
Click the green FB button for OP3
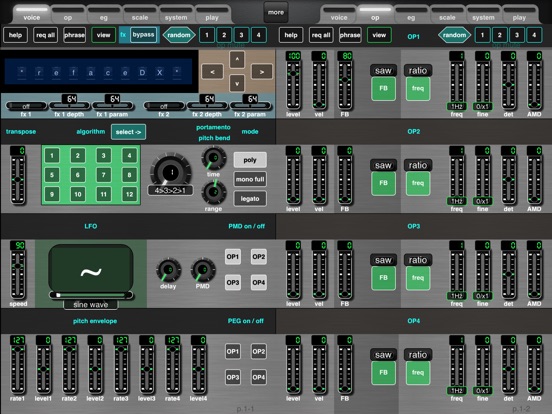pos(383,278)
